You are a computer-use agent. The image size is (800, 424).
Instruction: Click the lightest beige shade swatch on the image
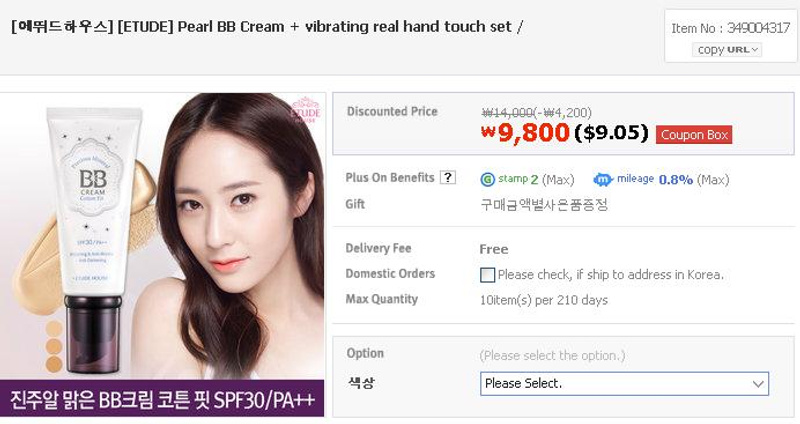coord(54,329)
